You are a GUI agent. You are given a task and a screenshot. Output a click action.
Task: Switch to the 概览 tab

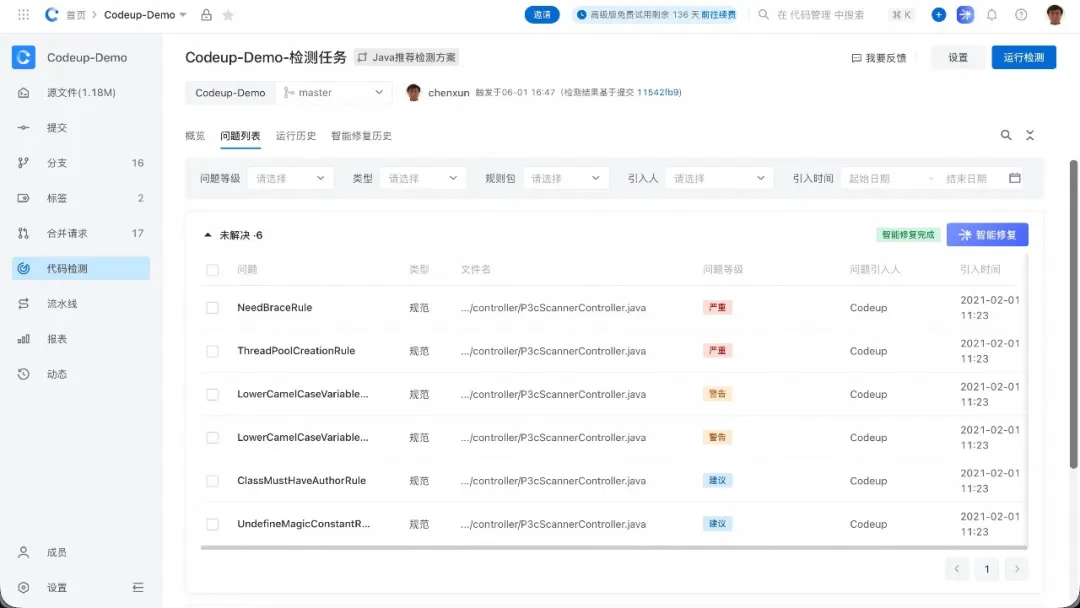[x=195, y=136]
